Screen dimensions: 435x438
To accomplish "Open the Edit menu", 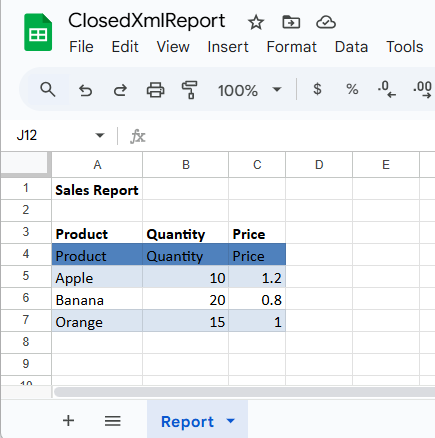I will click(x=125, y=47).
